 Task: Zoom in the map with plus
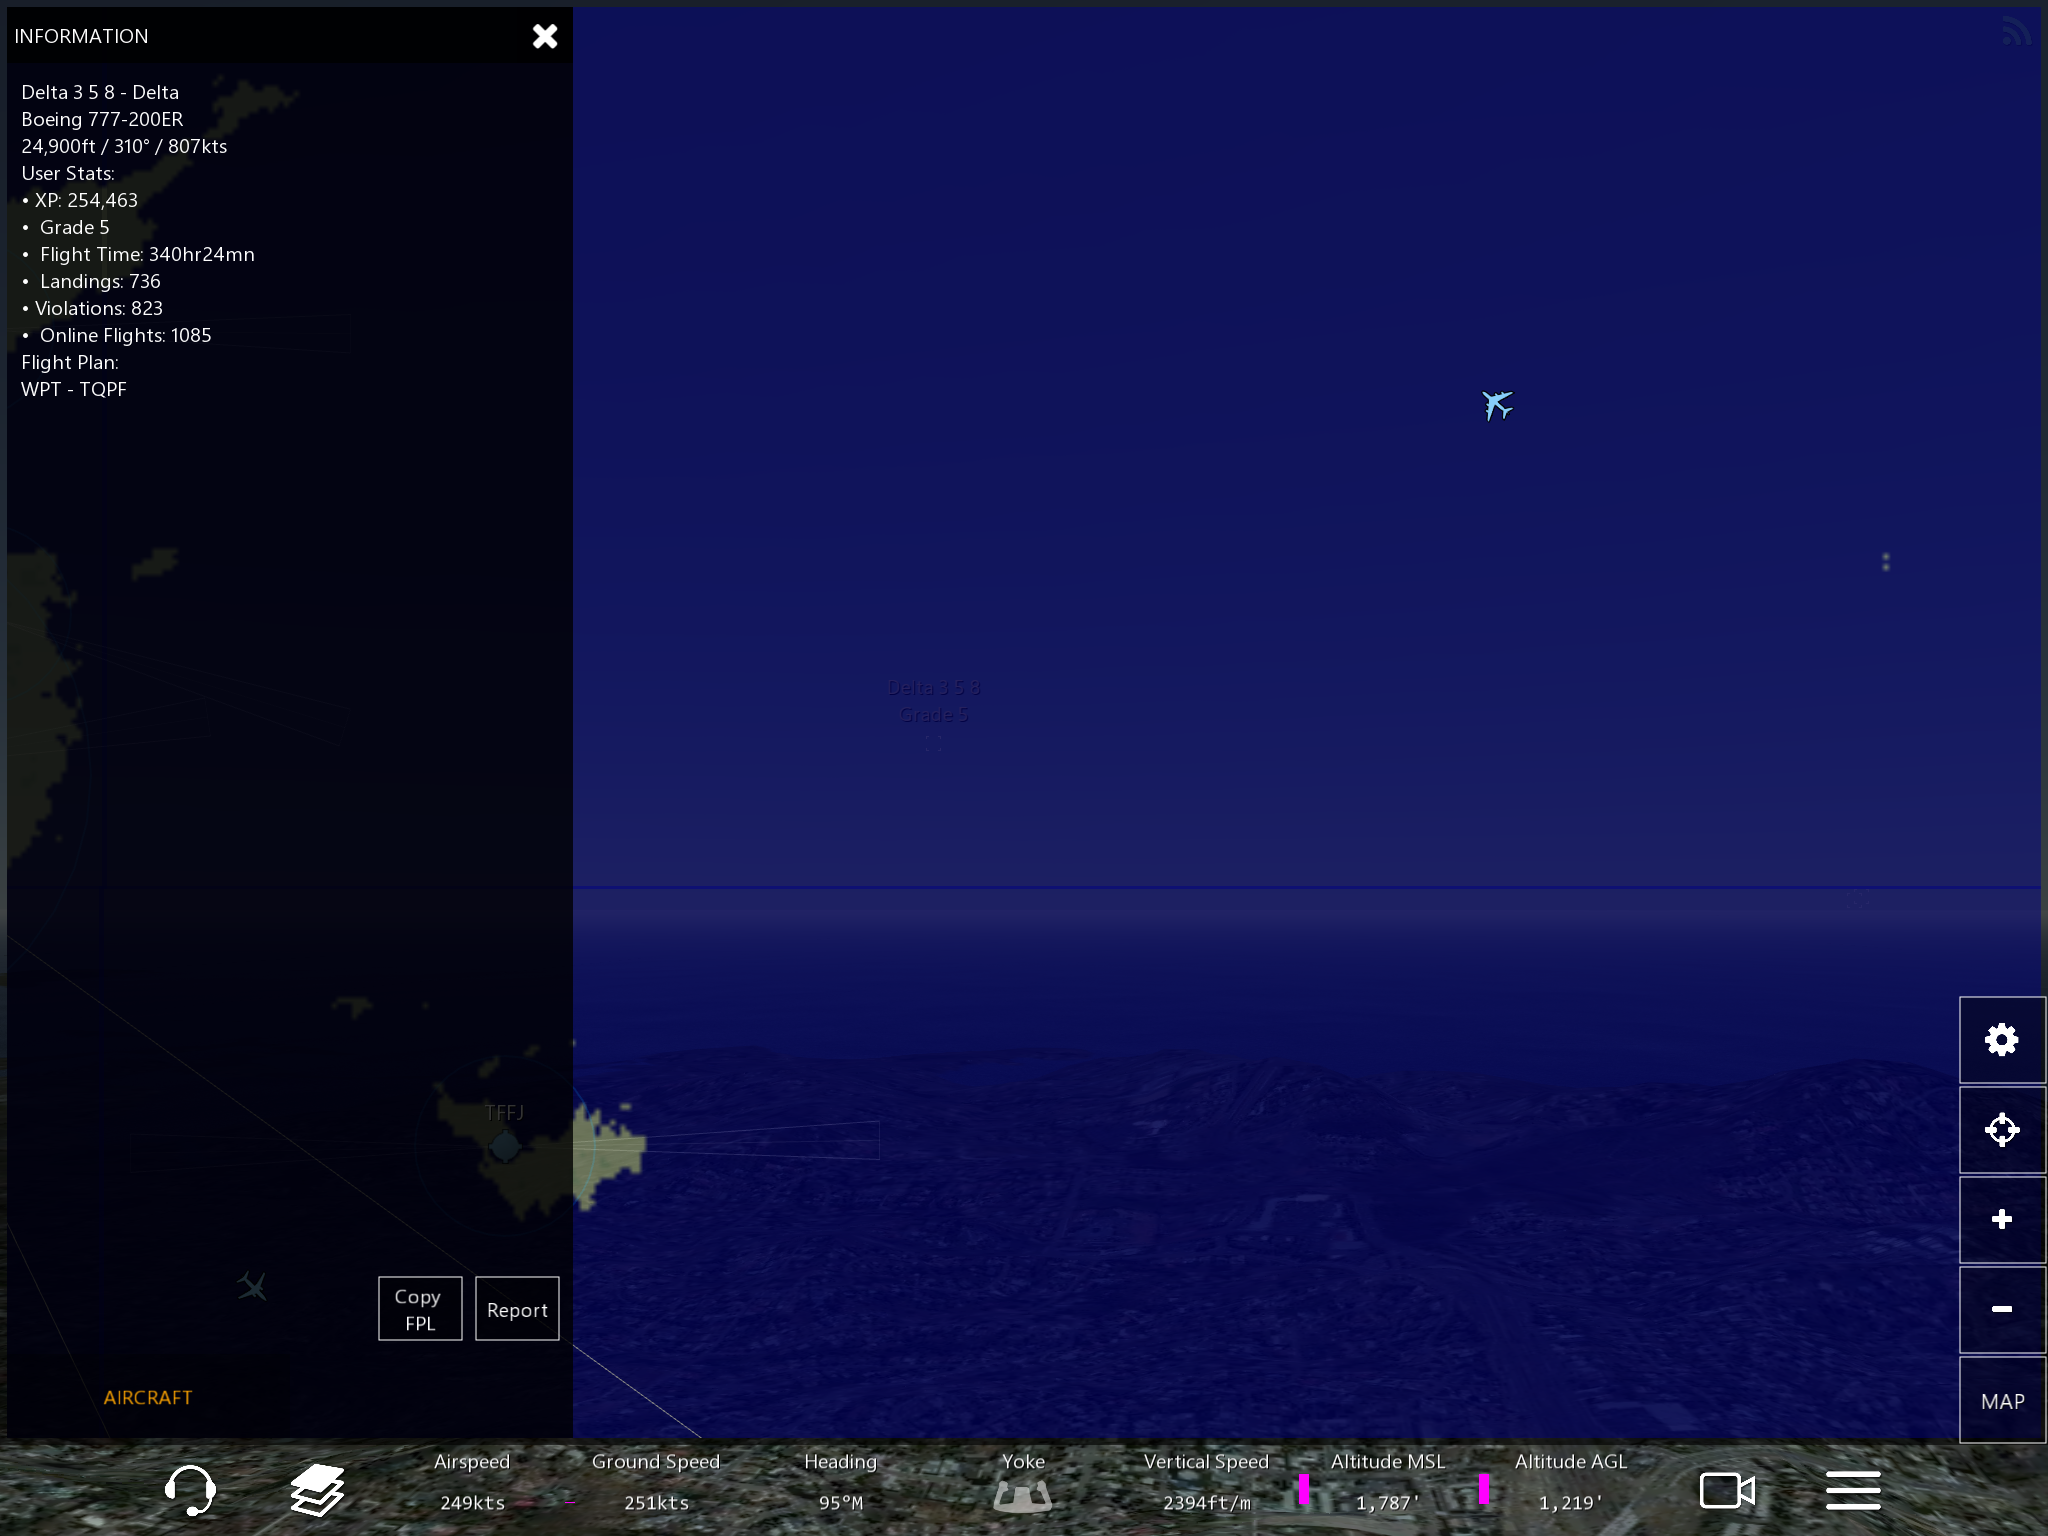pyautogui.click(x=2001, y=1219)
